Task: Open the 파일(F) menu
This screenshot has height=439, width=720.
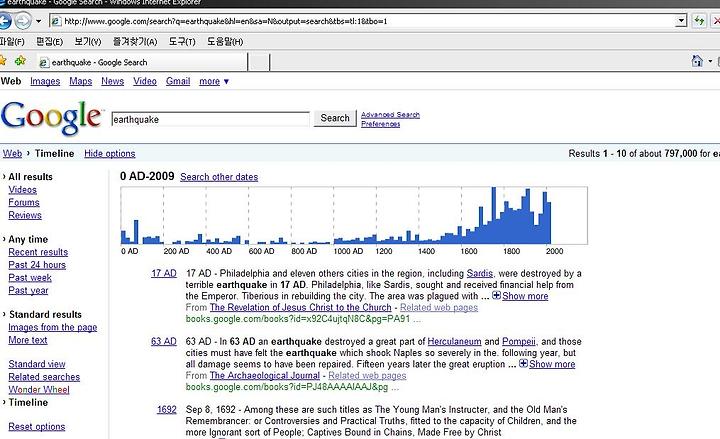Action: coord(12,42)
